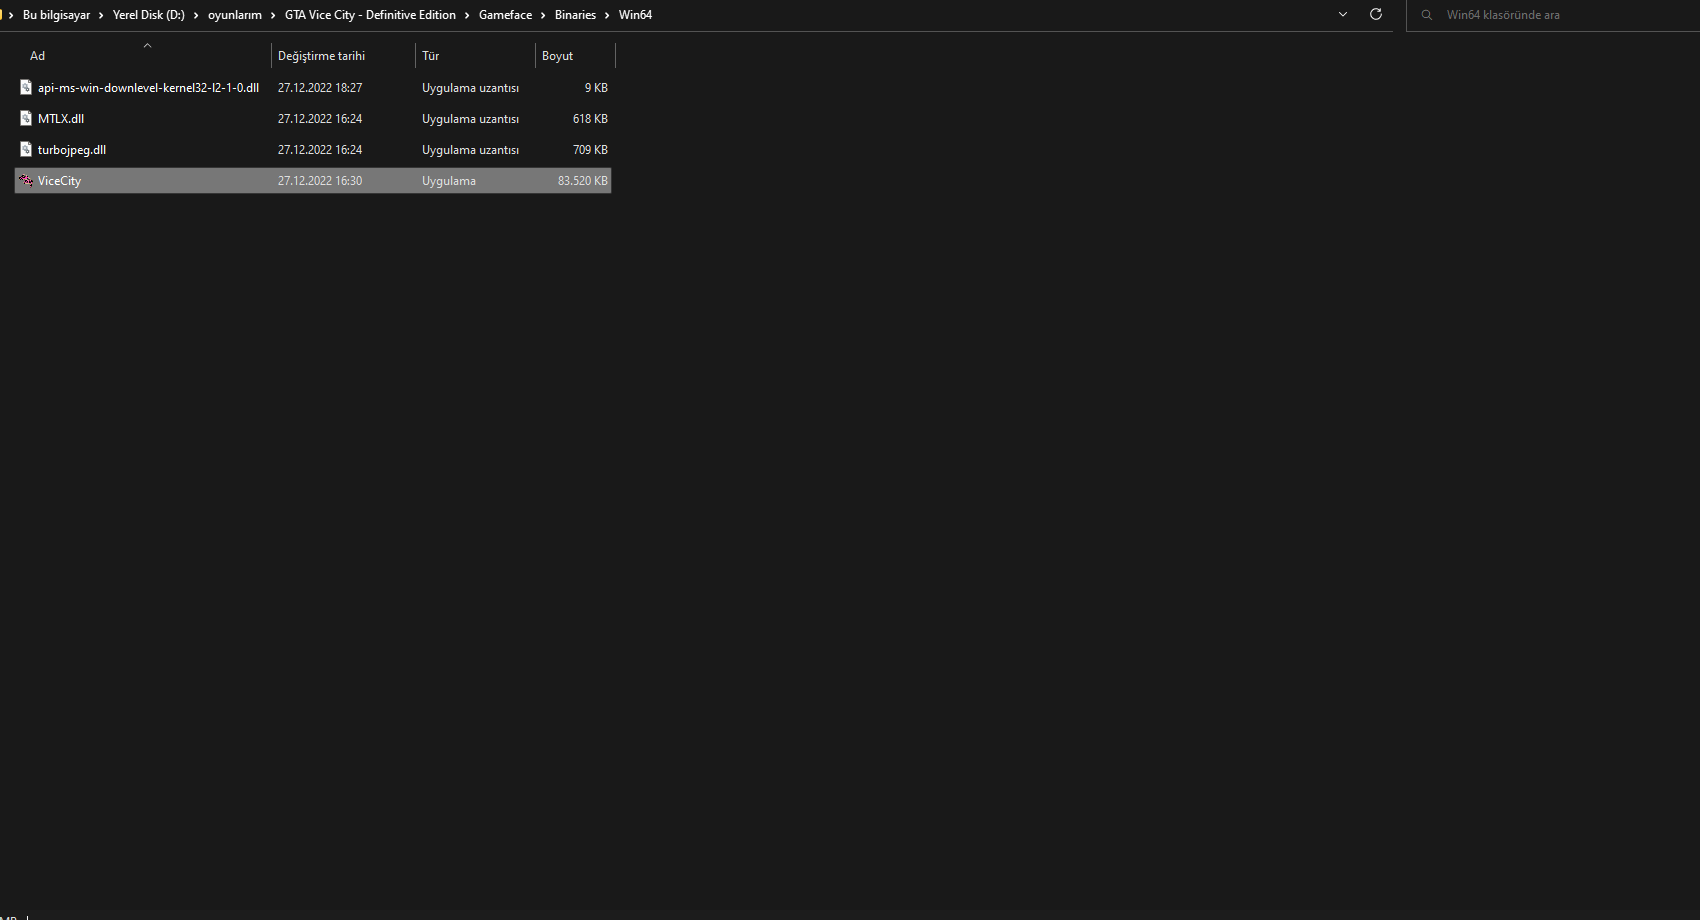Sort by Değiştirme tarihi column header
This screenshot has width=1700, height=920.
pyautogui.click(x=321, y=56)
